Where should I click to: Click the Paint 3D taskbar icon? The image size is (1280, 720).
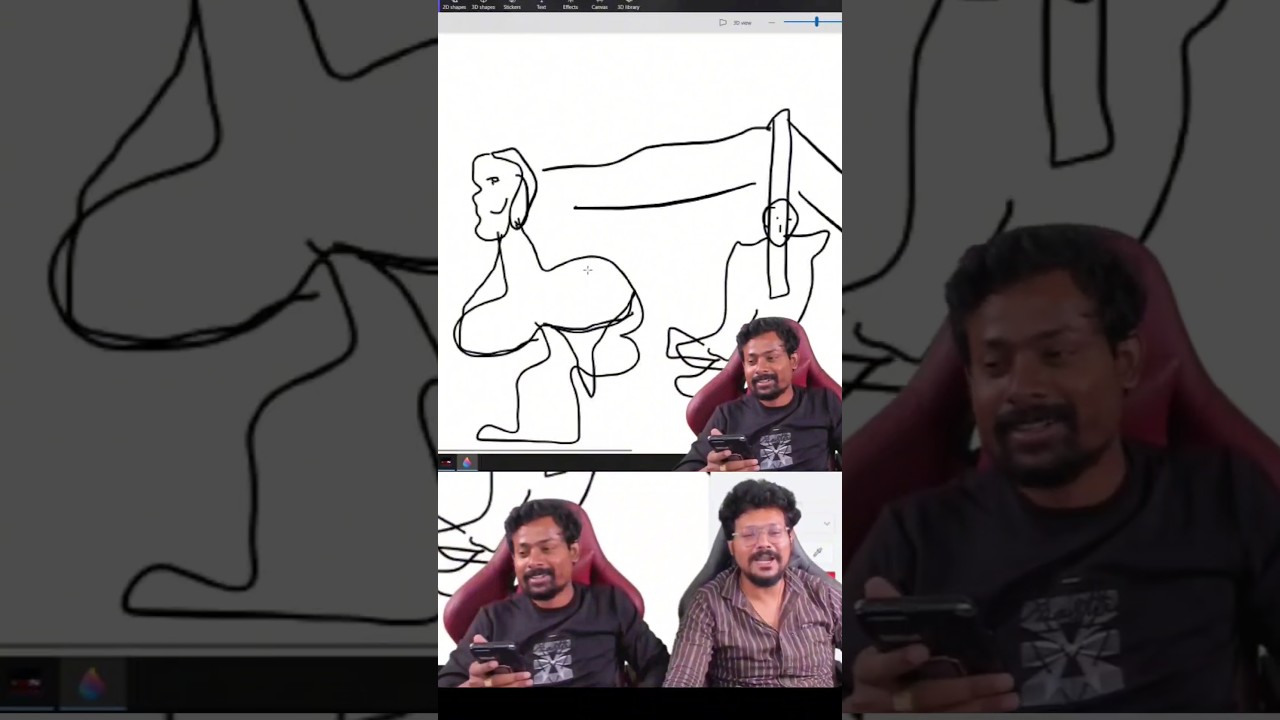click(x=466, y=462)
